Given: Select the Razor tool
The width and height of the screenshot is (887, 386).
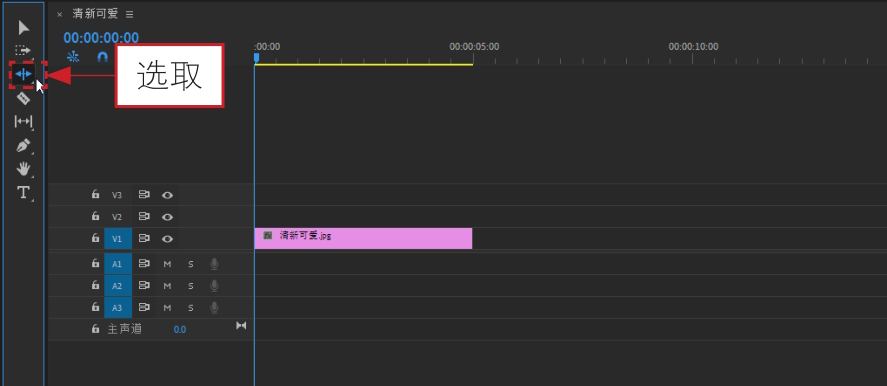Looking at the screenshot, I should click(23, 98).
